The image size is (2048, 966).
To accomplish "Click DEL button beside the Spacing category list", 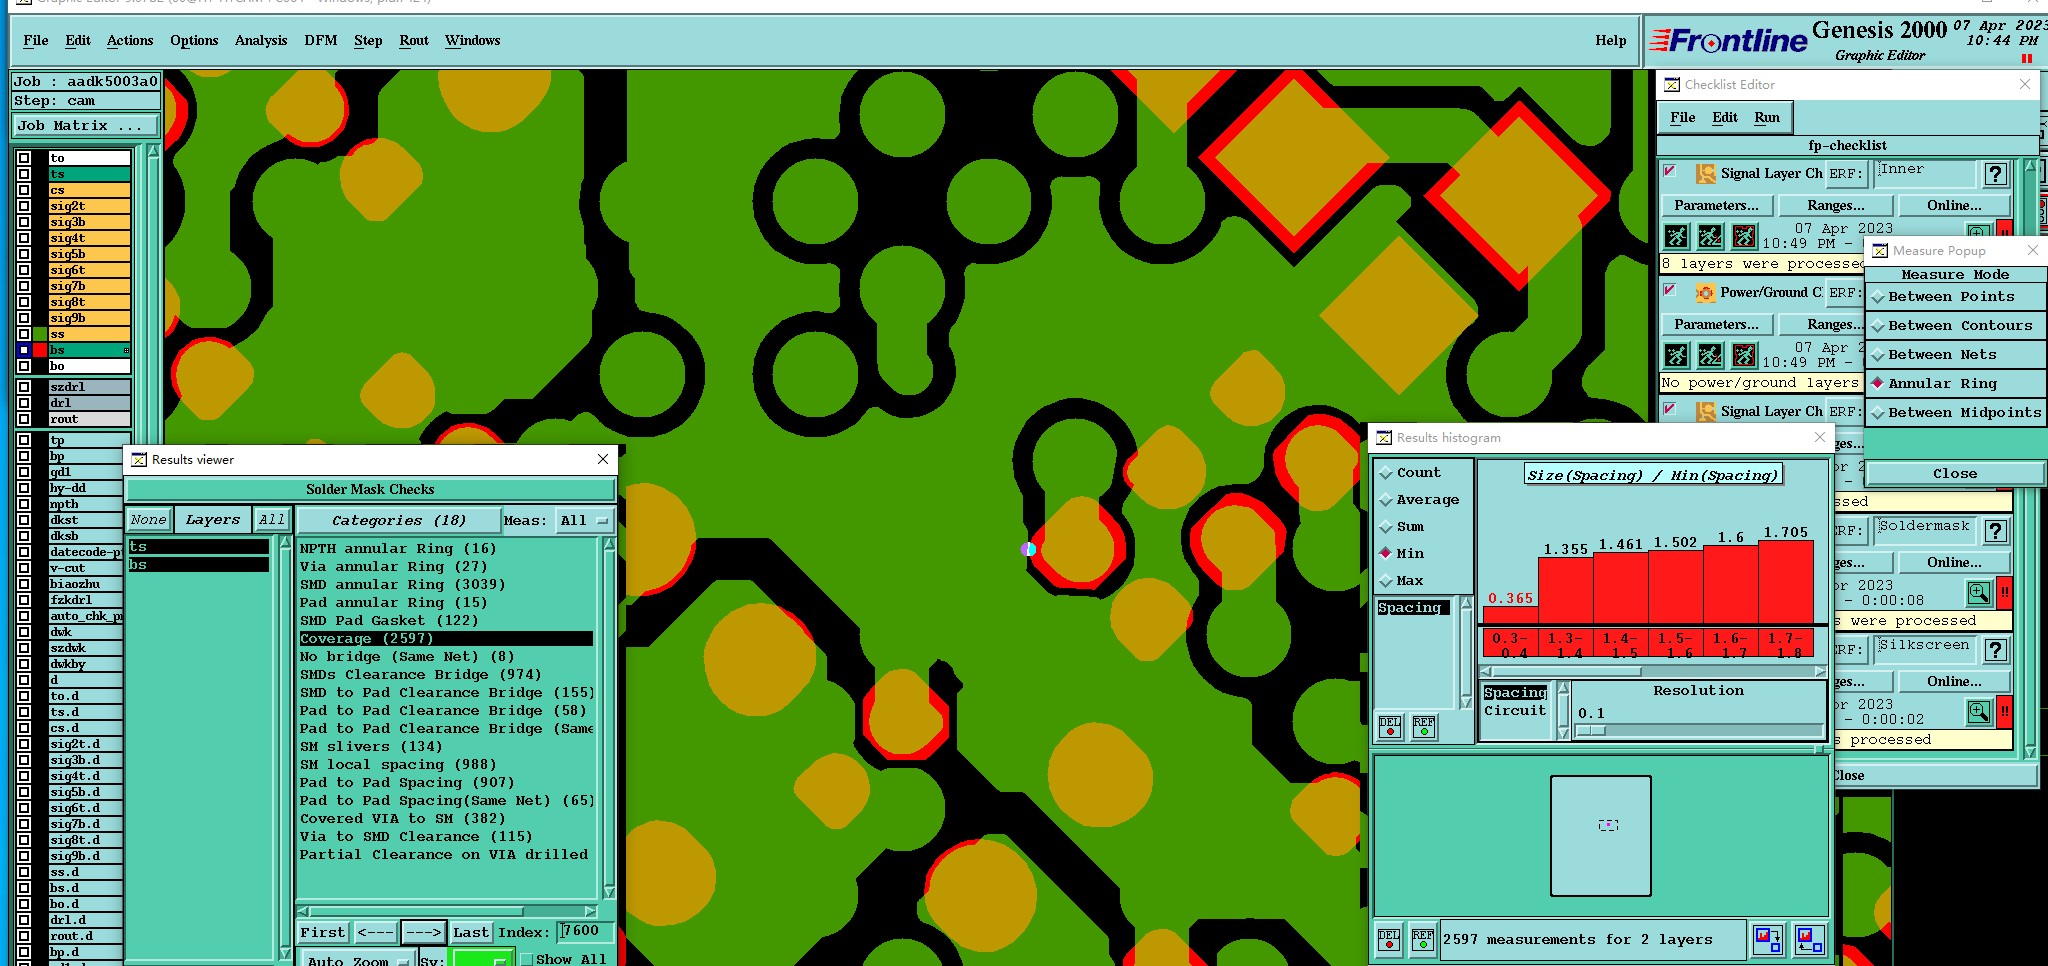I will [1390, 727].
